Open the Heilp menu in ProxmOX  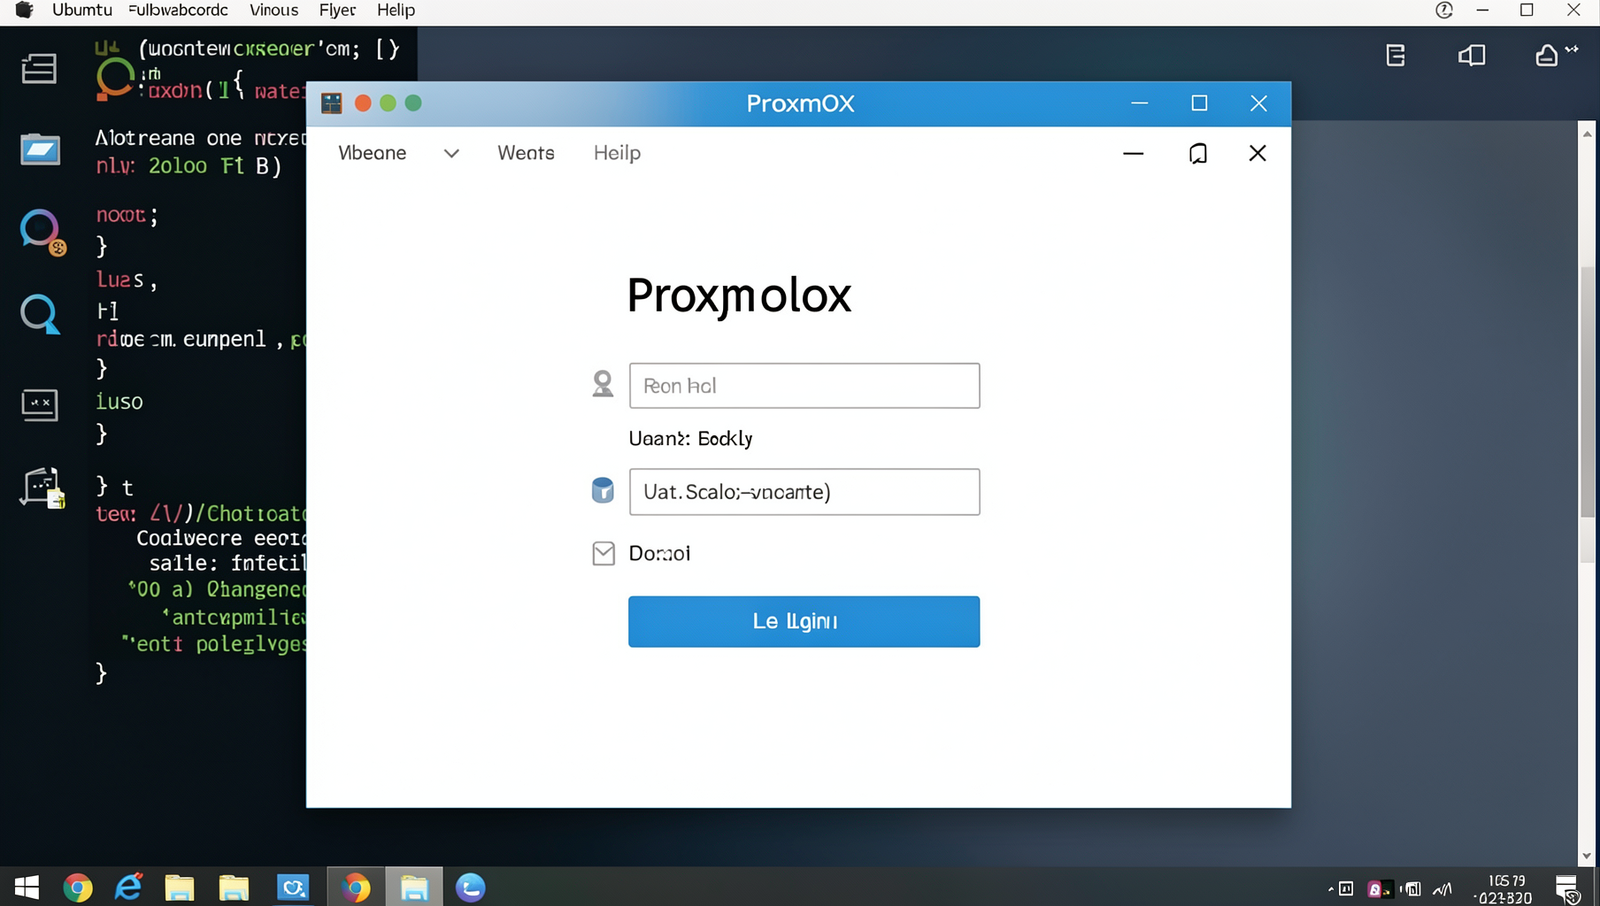[617, 153]
